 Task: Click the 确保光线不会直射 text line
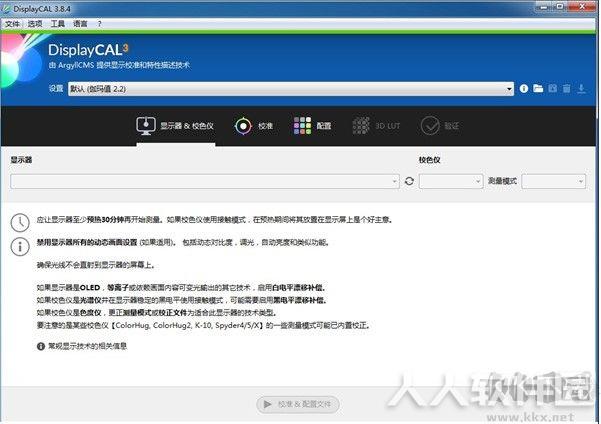click(95, 265)
